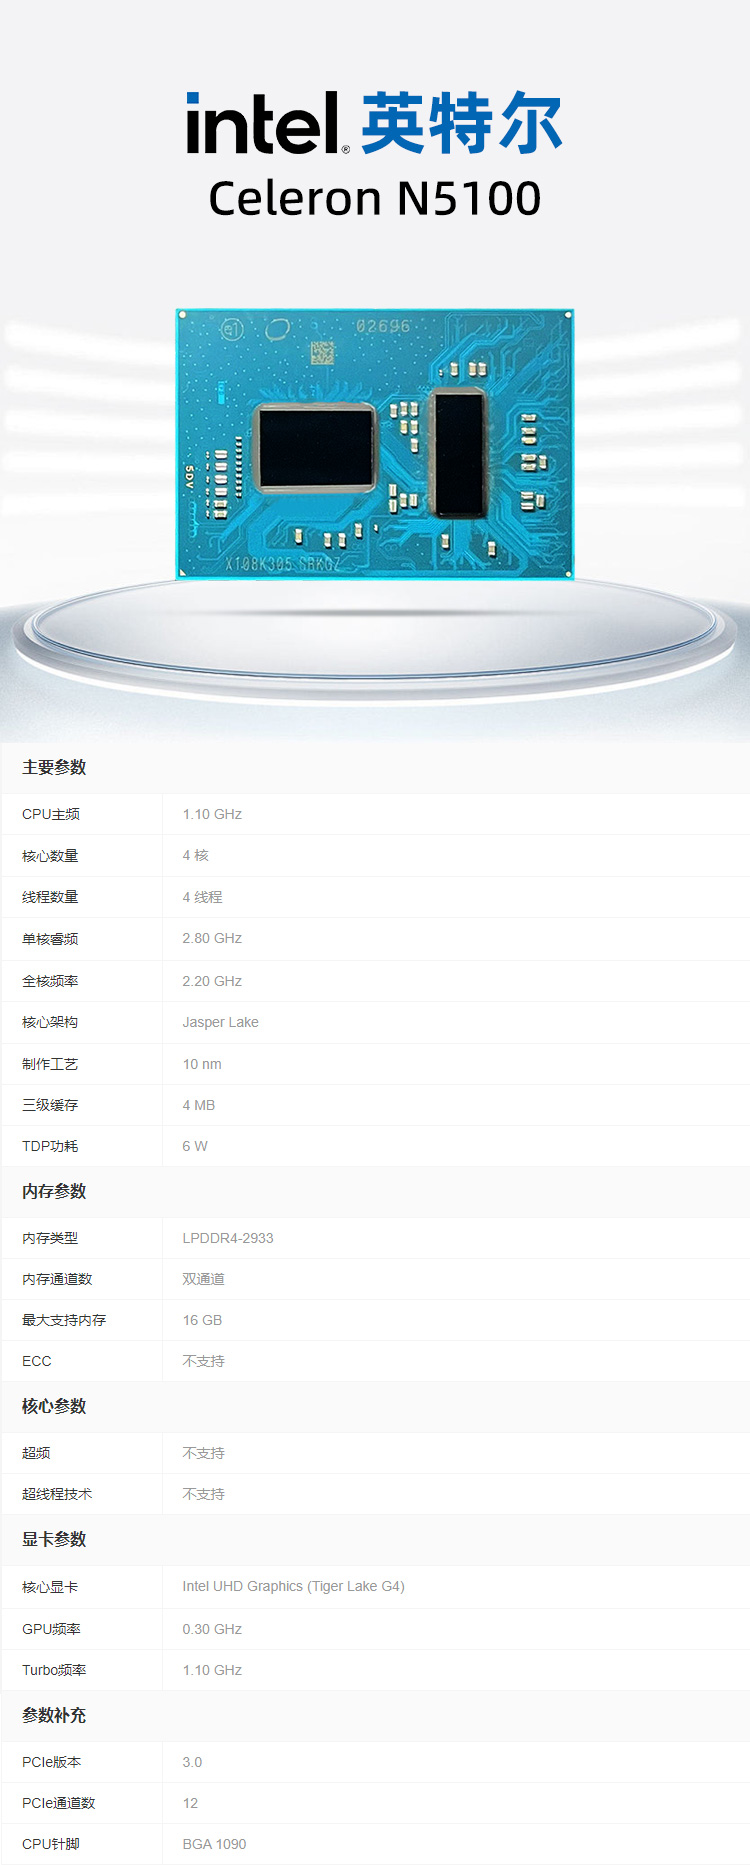Click the 线程数量 label
Screen dimensions: 750x1865
tap(50, 897)
